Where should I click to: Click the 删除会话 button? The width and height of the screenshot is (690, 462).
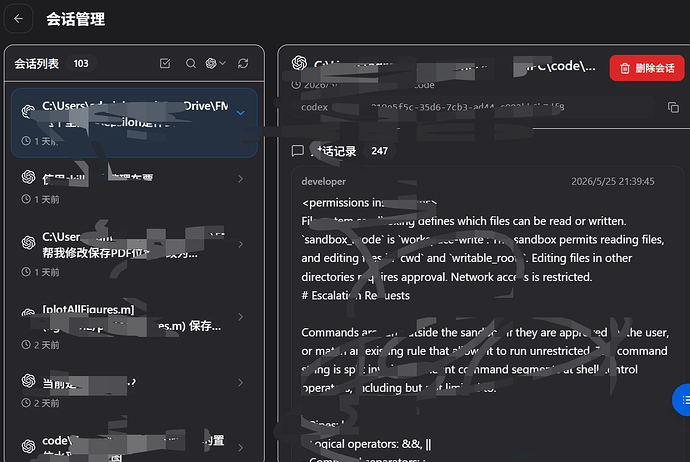coord(647,68)
